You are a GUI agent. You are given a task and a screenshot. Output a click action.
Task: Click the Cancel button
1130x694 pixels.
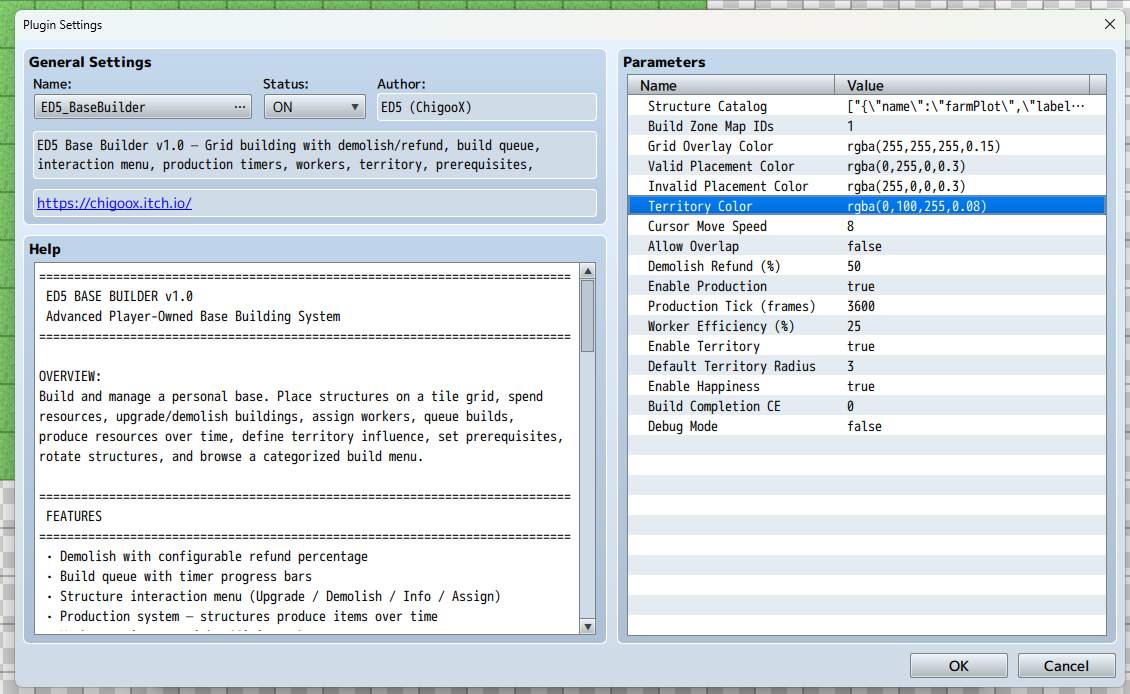point(1066,666)
